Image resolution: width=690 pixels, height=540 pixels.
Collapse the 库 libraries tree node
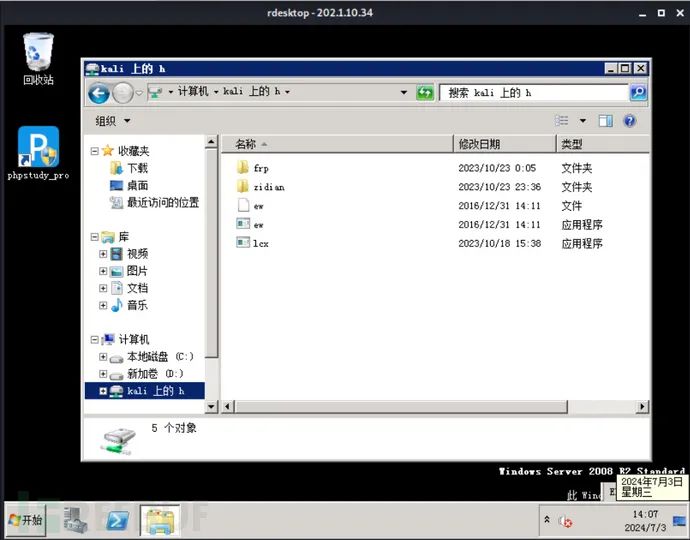click(x=94, y=237)
